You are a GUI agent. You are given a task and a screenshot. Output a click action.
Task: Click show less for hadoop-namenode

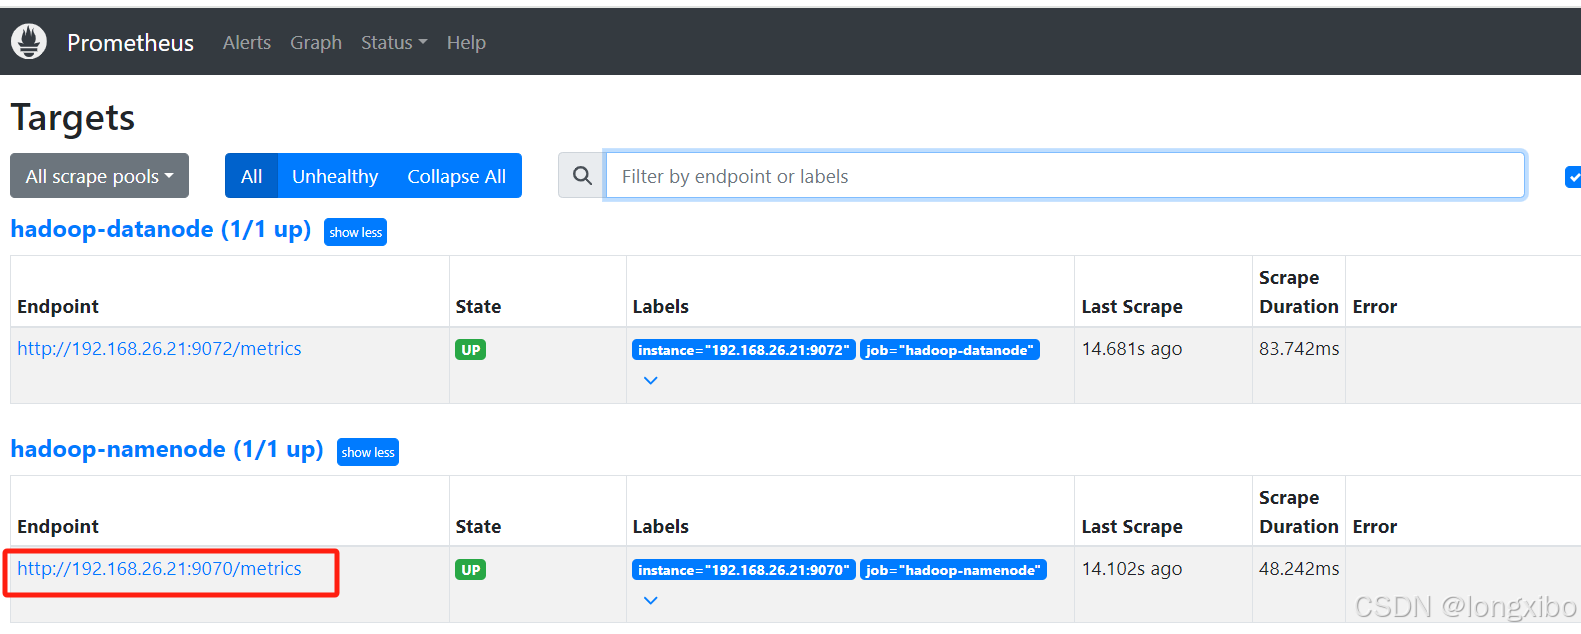coord(368,452)
